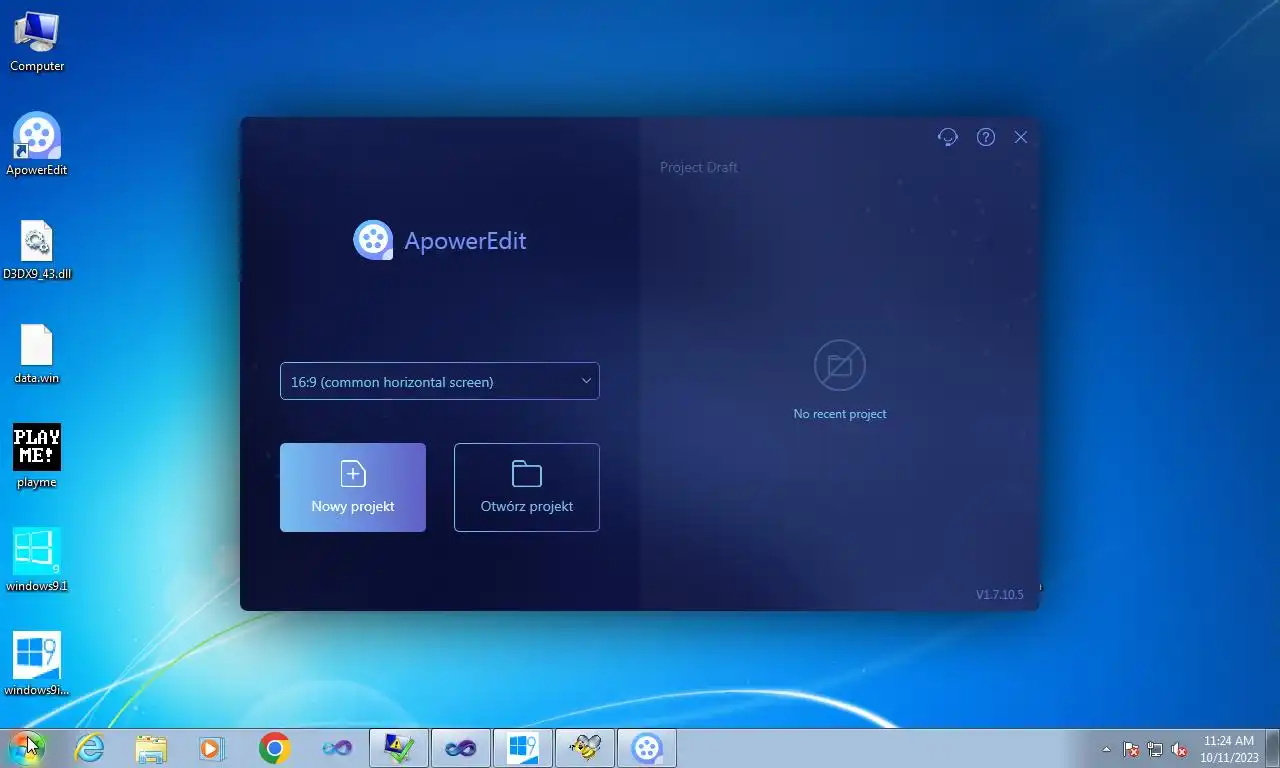Switch to the bee icon taskbar app
The width and height of the screenshot is (1280, 768).
click(x=585, y=748)
